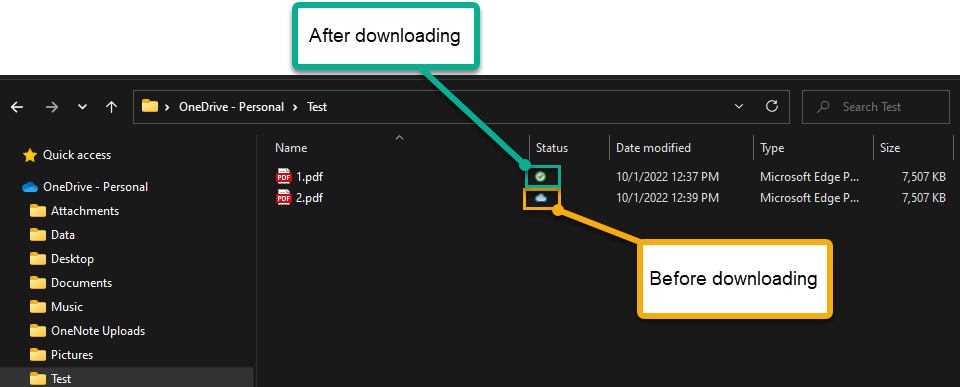The width and height of the screenshot is (960, 387).
Task: Select OneDrive - Personal in sidebar
Action: 96,187
